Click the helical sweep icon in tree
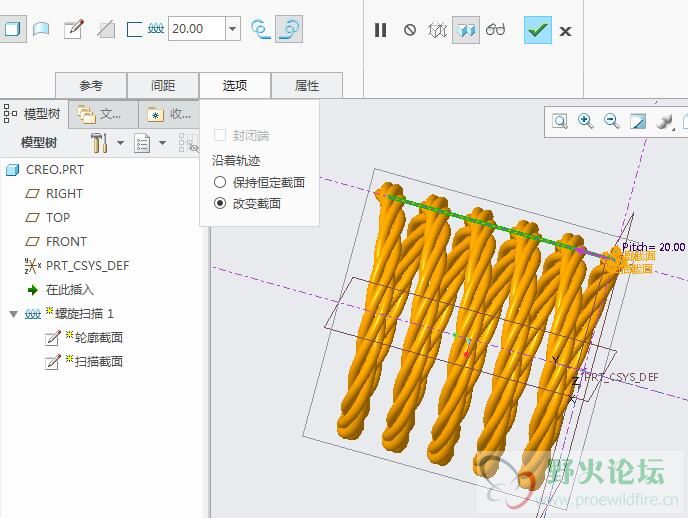 pyautogui.click(x=33, y=314)
